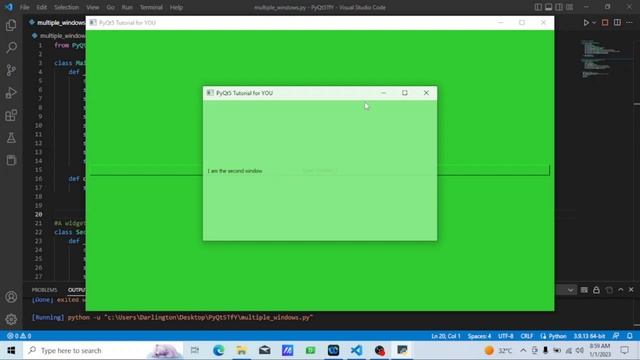Open the Manage gear icon
The height and width of the screenshot is (360, 640).
tap(11, 319)
